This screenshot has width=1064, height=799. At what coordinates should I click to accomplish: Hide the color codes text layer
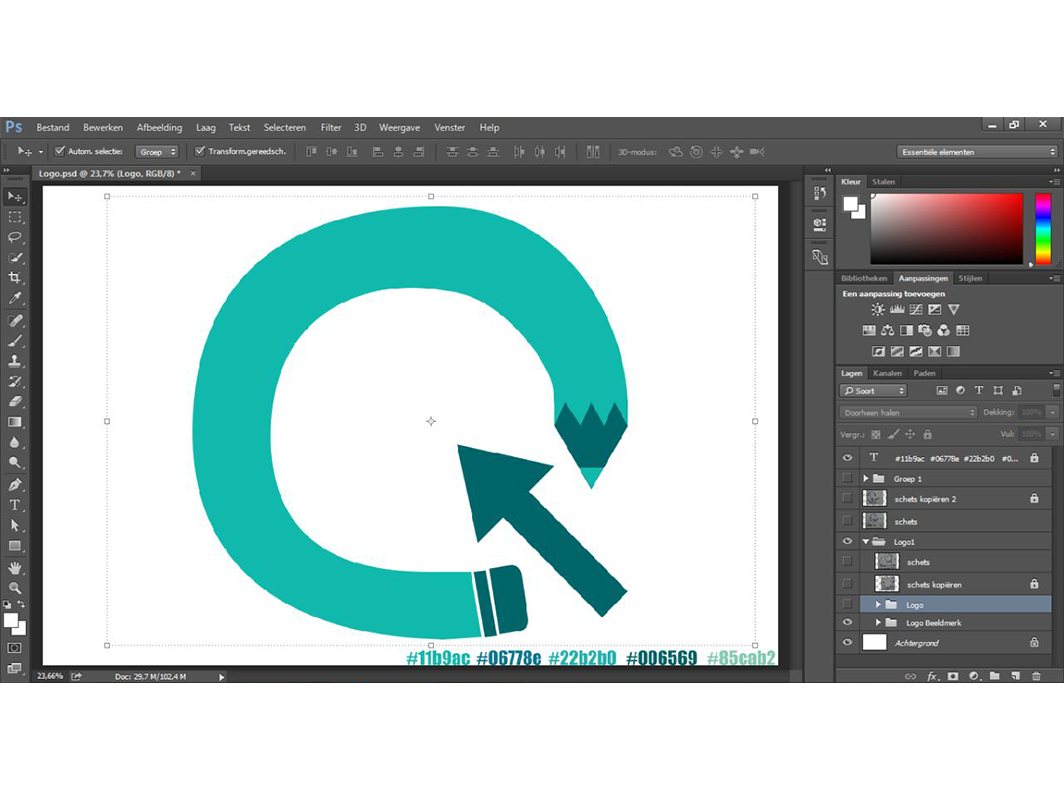click(848, 458)
